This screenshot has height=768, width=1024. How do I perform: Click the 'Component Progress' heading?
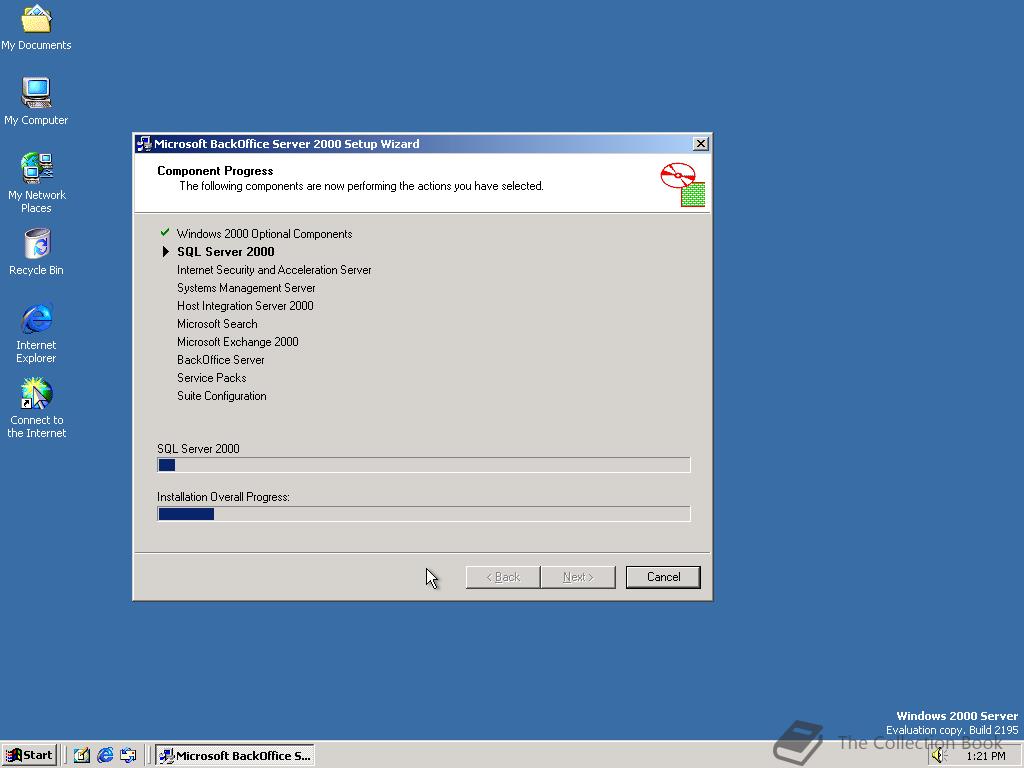(215, 170)
